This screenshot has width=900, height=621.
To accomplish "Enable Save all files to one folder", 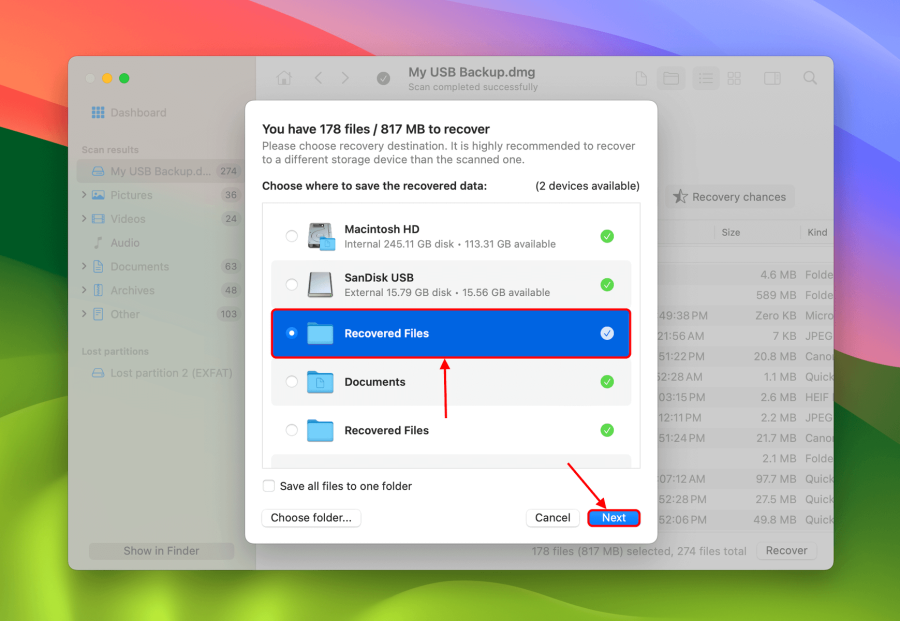I will tap(268, 486).
